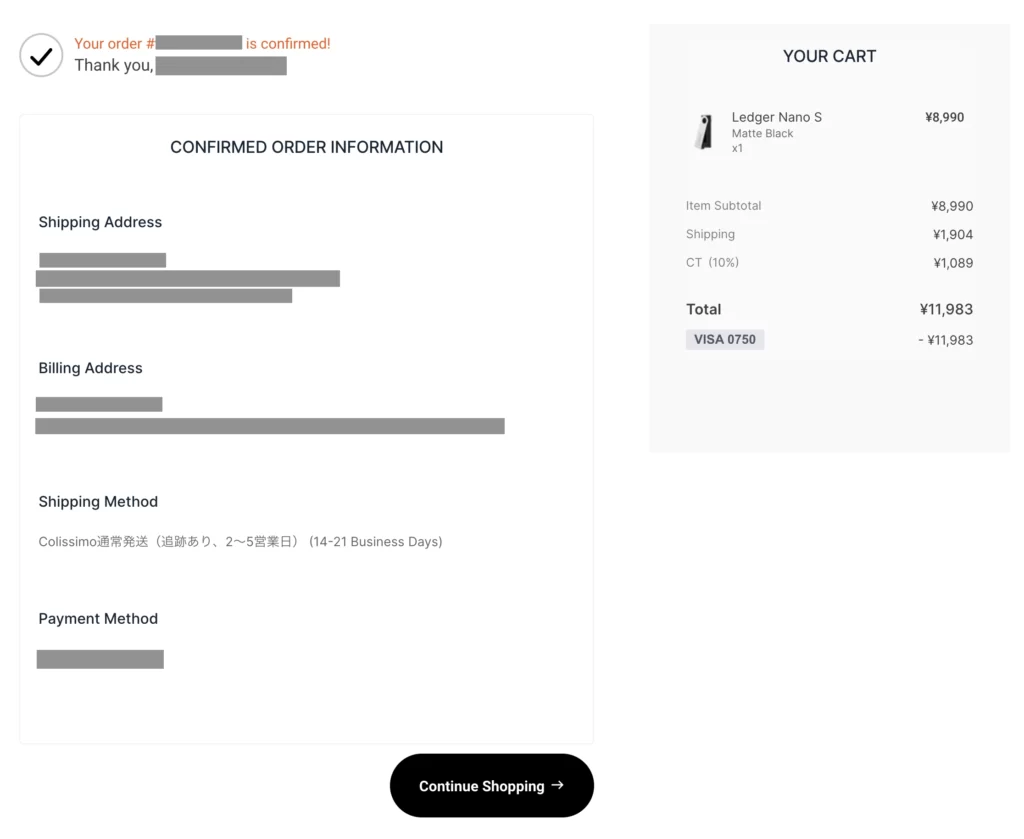This screenshot has height=839, width=1024.
Task: Click the arrow icon in Continue Shopping
Action: 558,785
